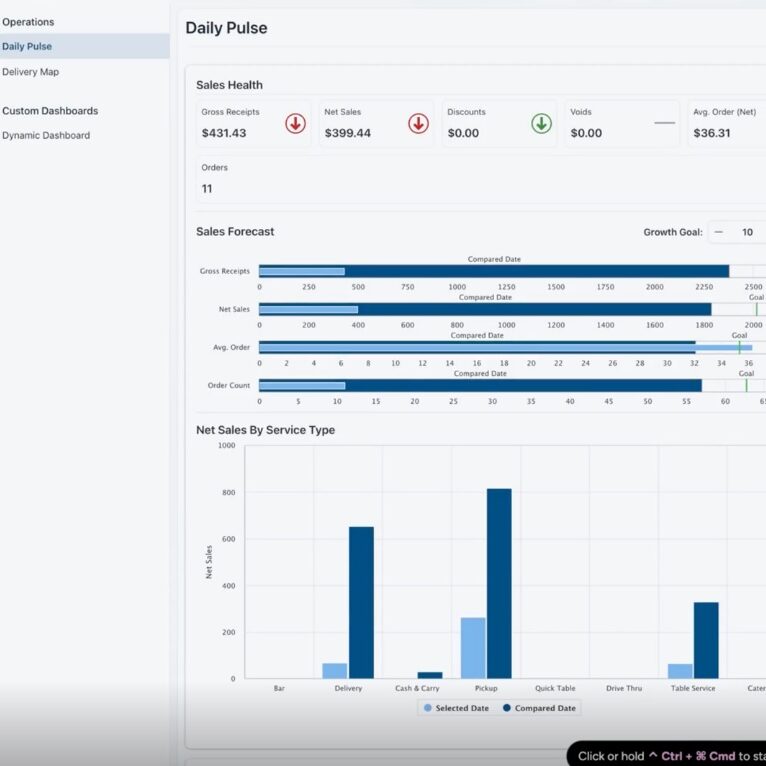
Task: Click the green goal marker on Order Count bar
Action: pos(746,385)
